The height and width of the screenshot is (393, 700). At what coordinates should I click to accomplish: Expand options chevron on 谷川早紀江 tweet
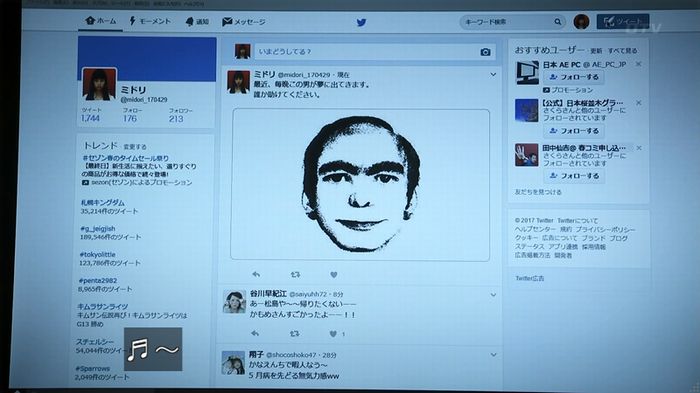[x=493, y=295]
